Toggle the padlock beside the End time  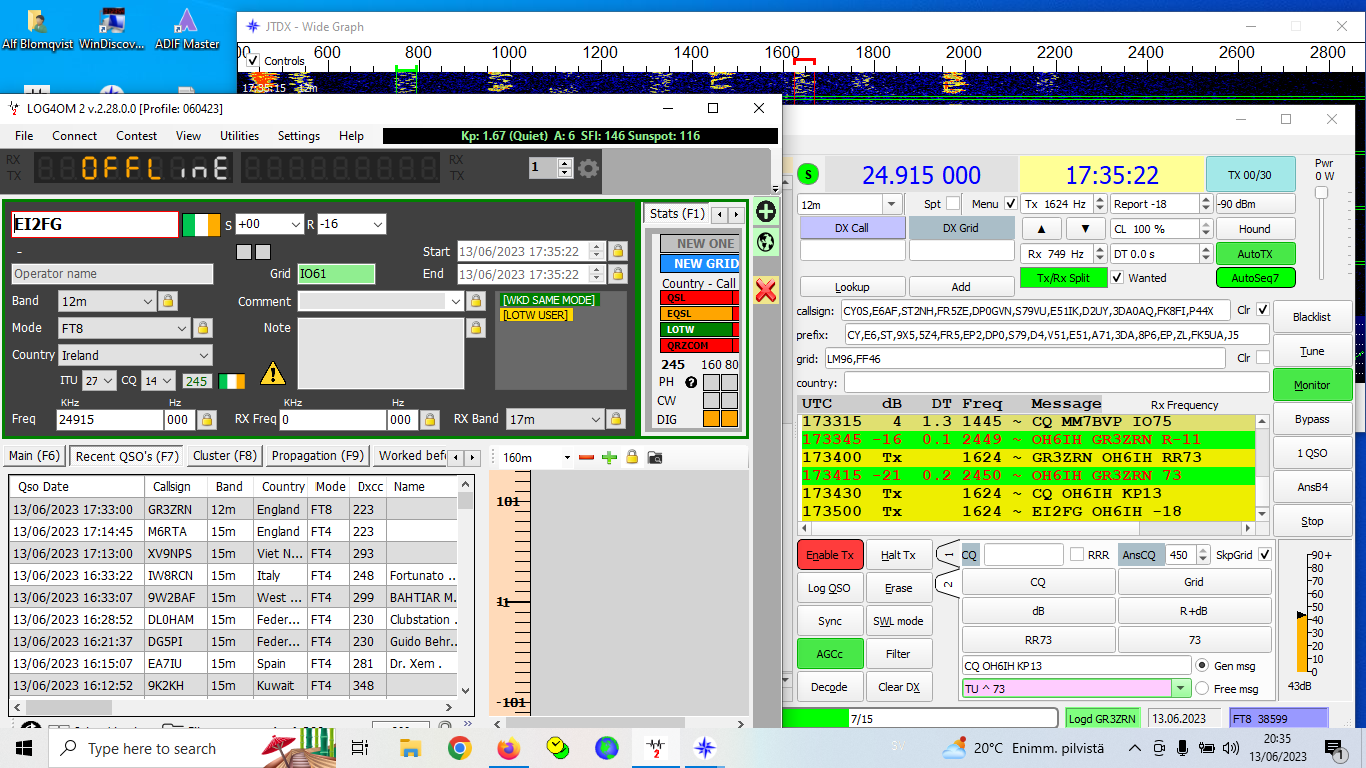(618, 274)
